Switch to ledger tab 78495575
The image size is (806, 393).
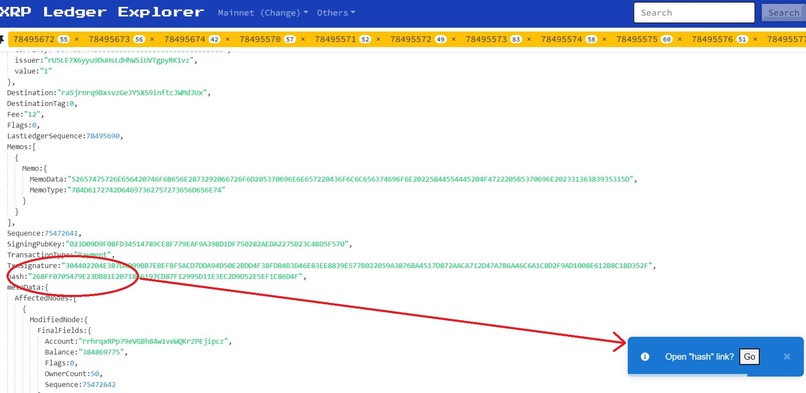(x=637, y=39)
